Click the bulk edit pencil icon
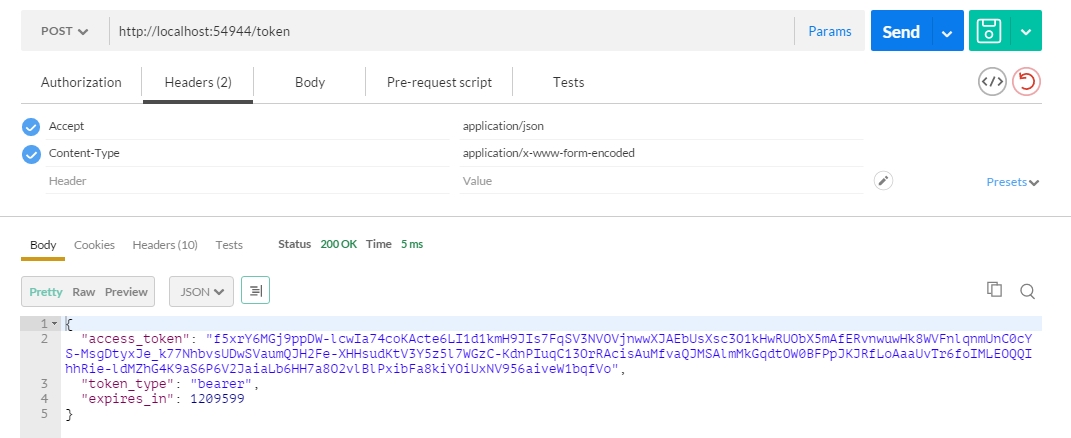 (883, 180)
